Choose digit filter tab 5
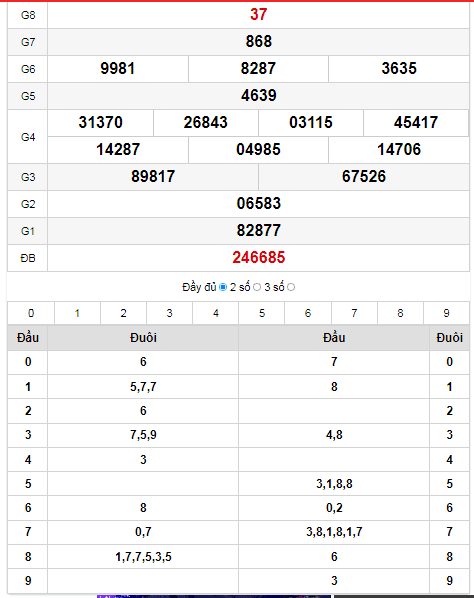The width and height of the screenshot is (474, 598). pyautogui.click(x=262, y=313)
